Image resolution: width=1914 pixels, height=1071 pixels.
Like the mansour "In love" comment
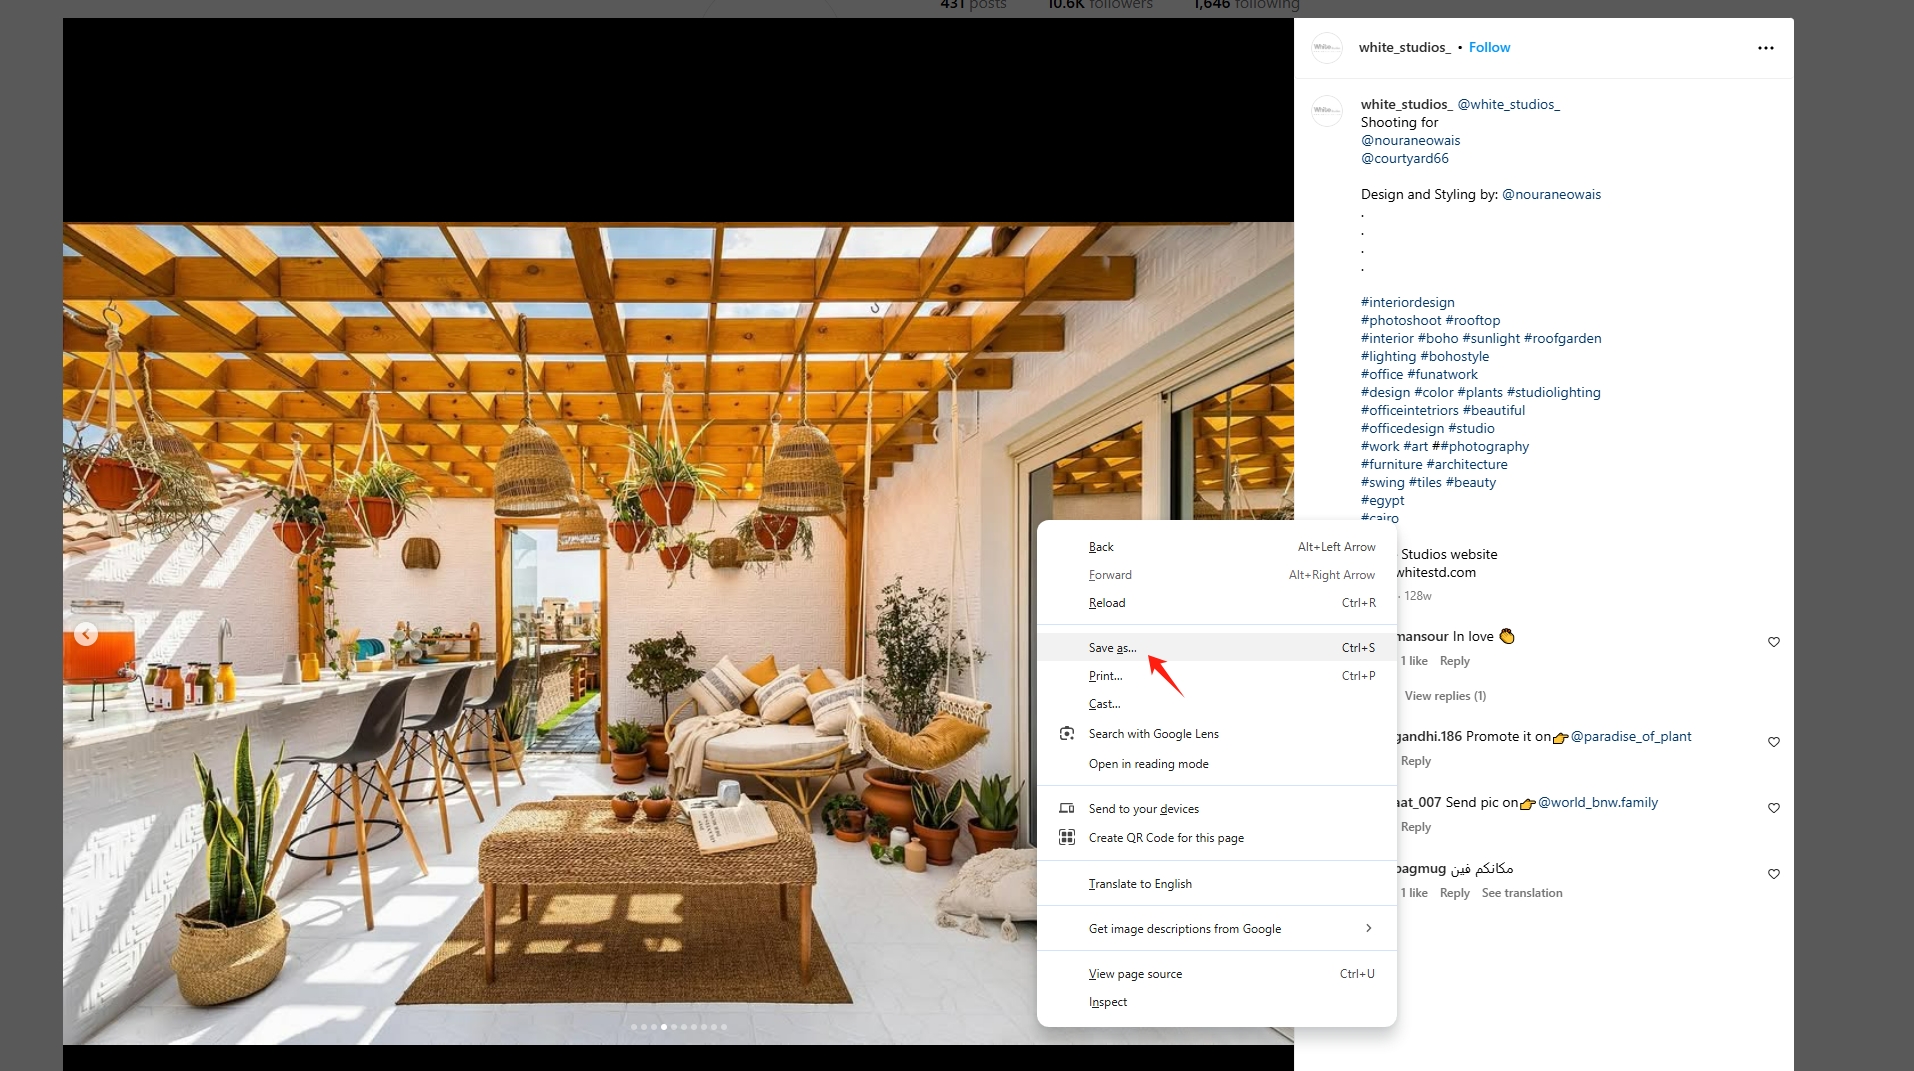(x=1774, y=642)
